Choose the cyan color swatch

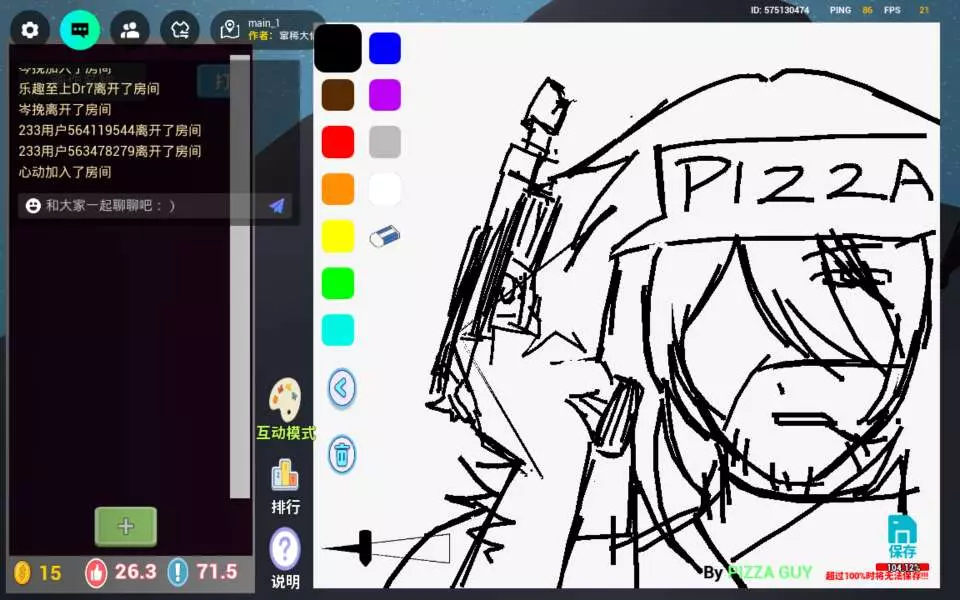[338, 331]
